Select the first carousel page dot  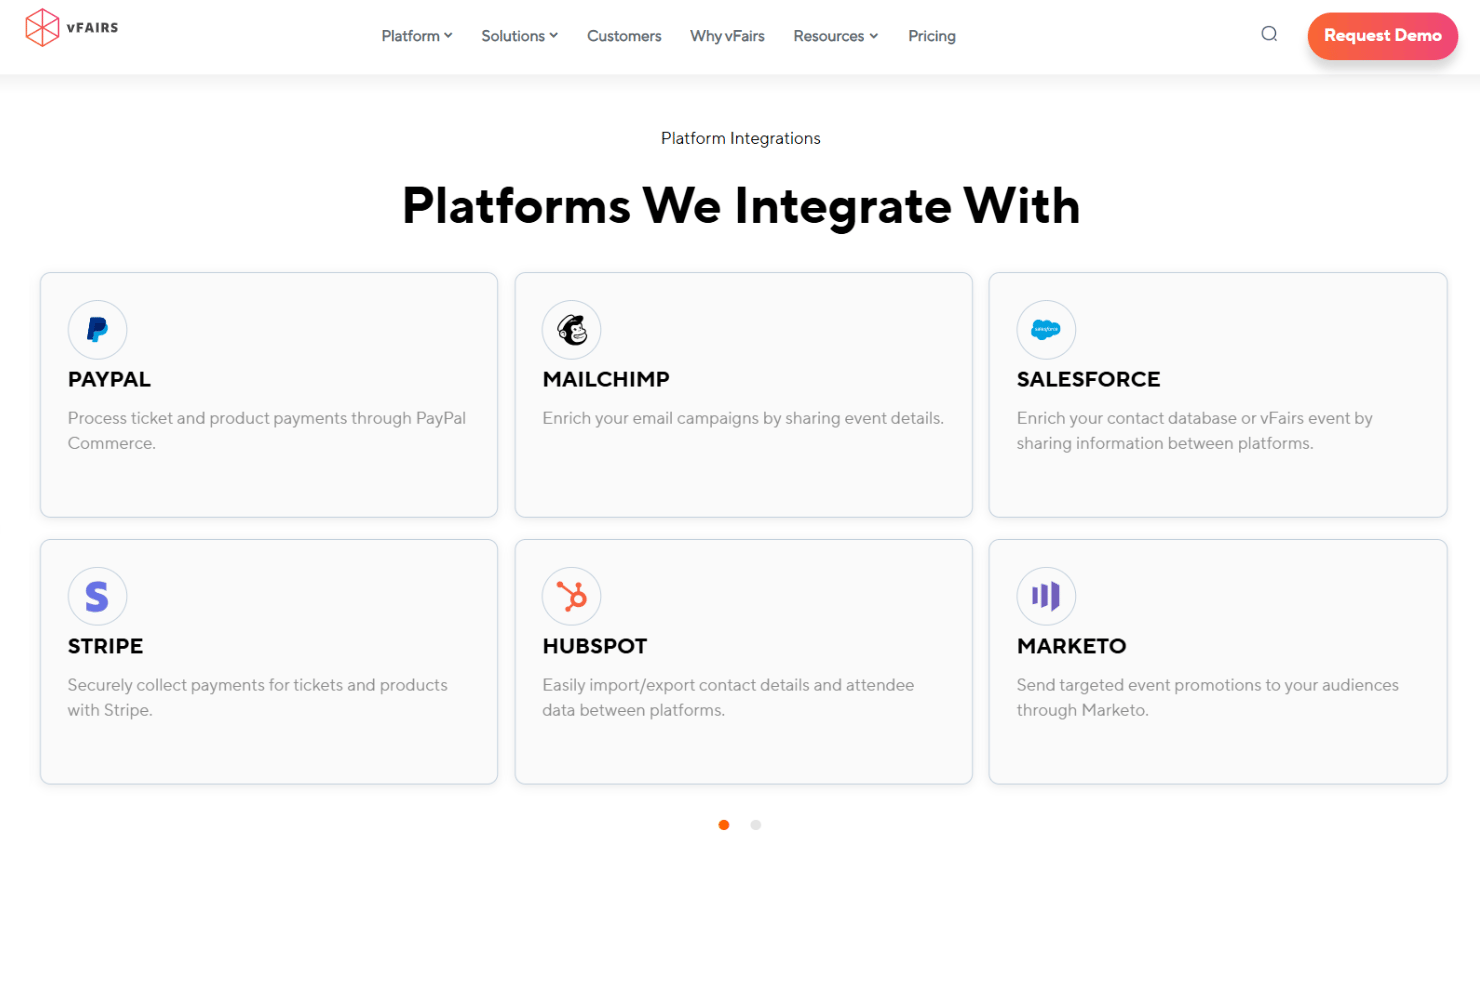coord(724,825)
